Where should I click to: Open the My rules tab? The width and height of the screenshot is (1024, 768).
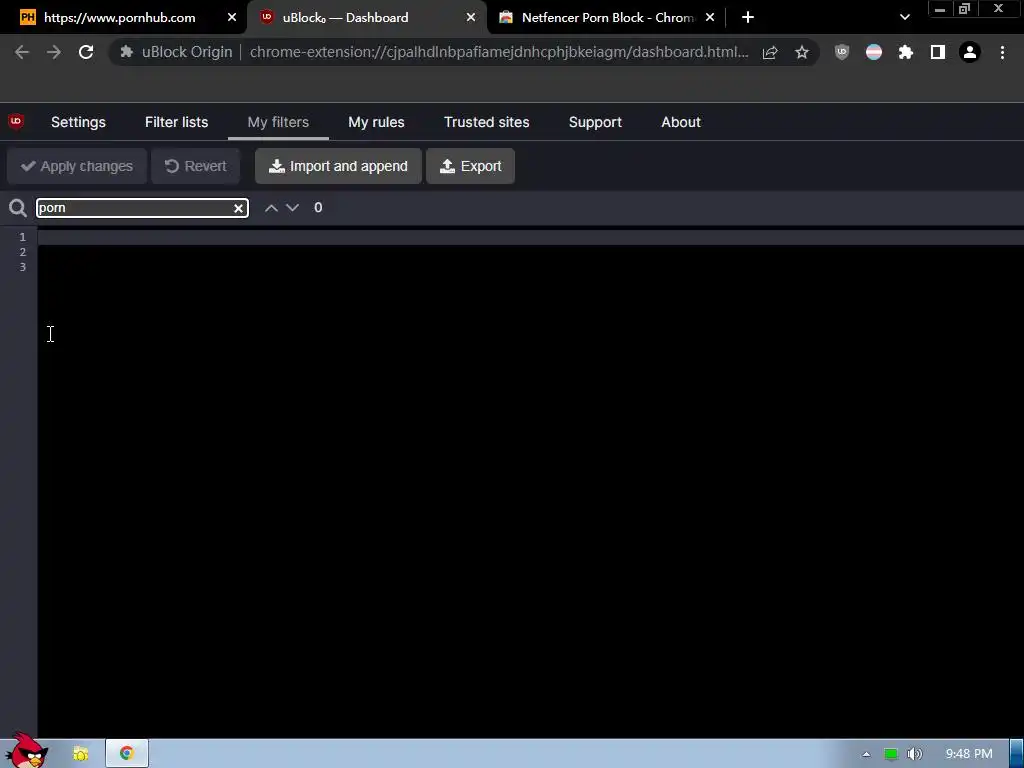click(376, 122)
